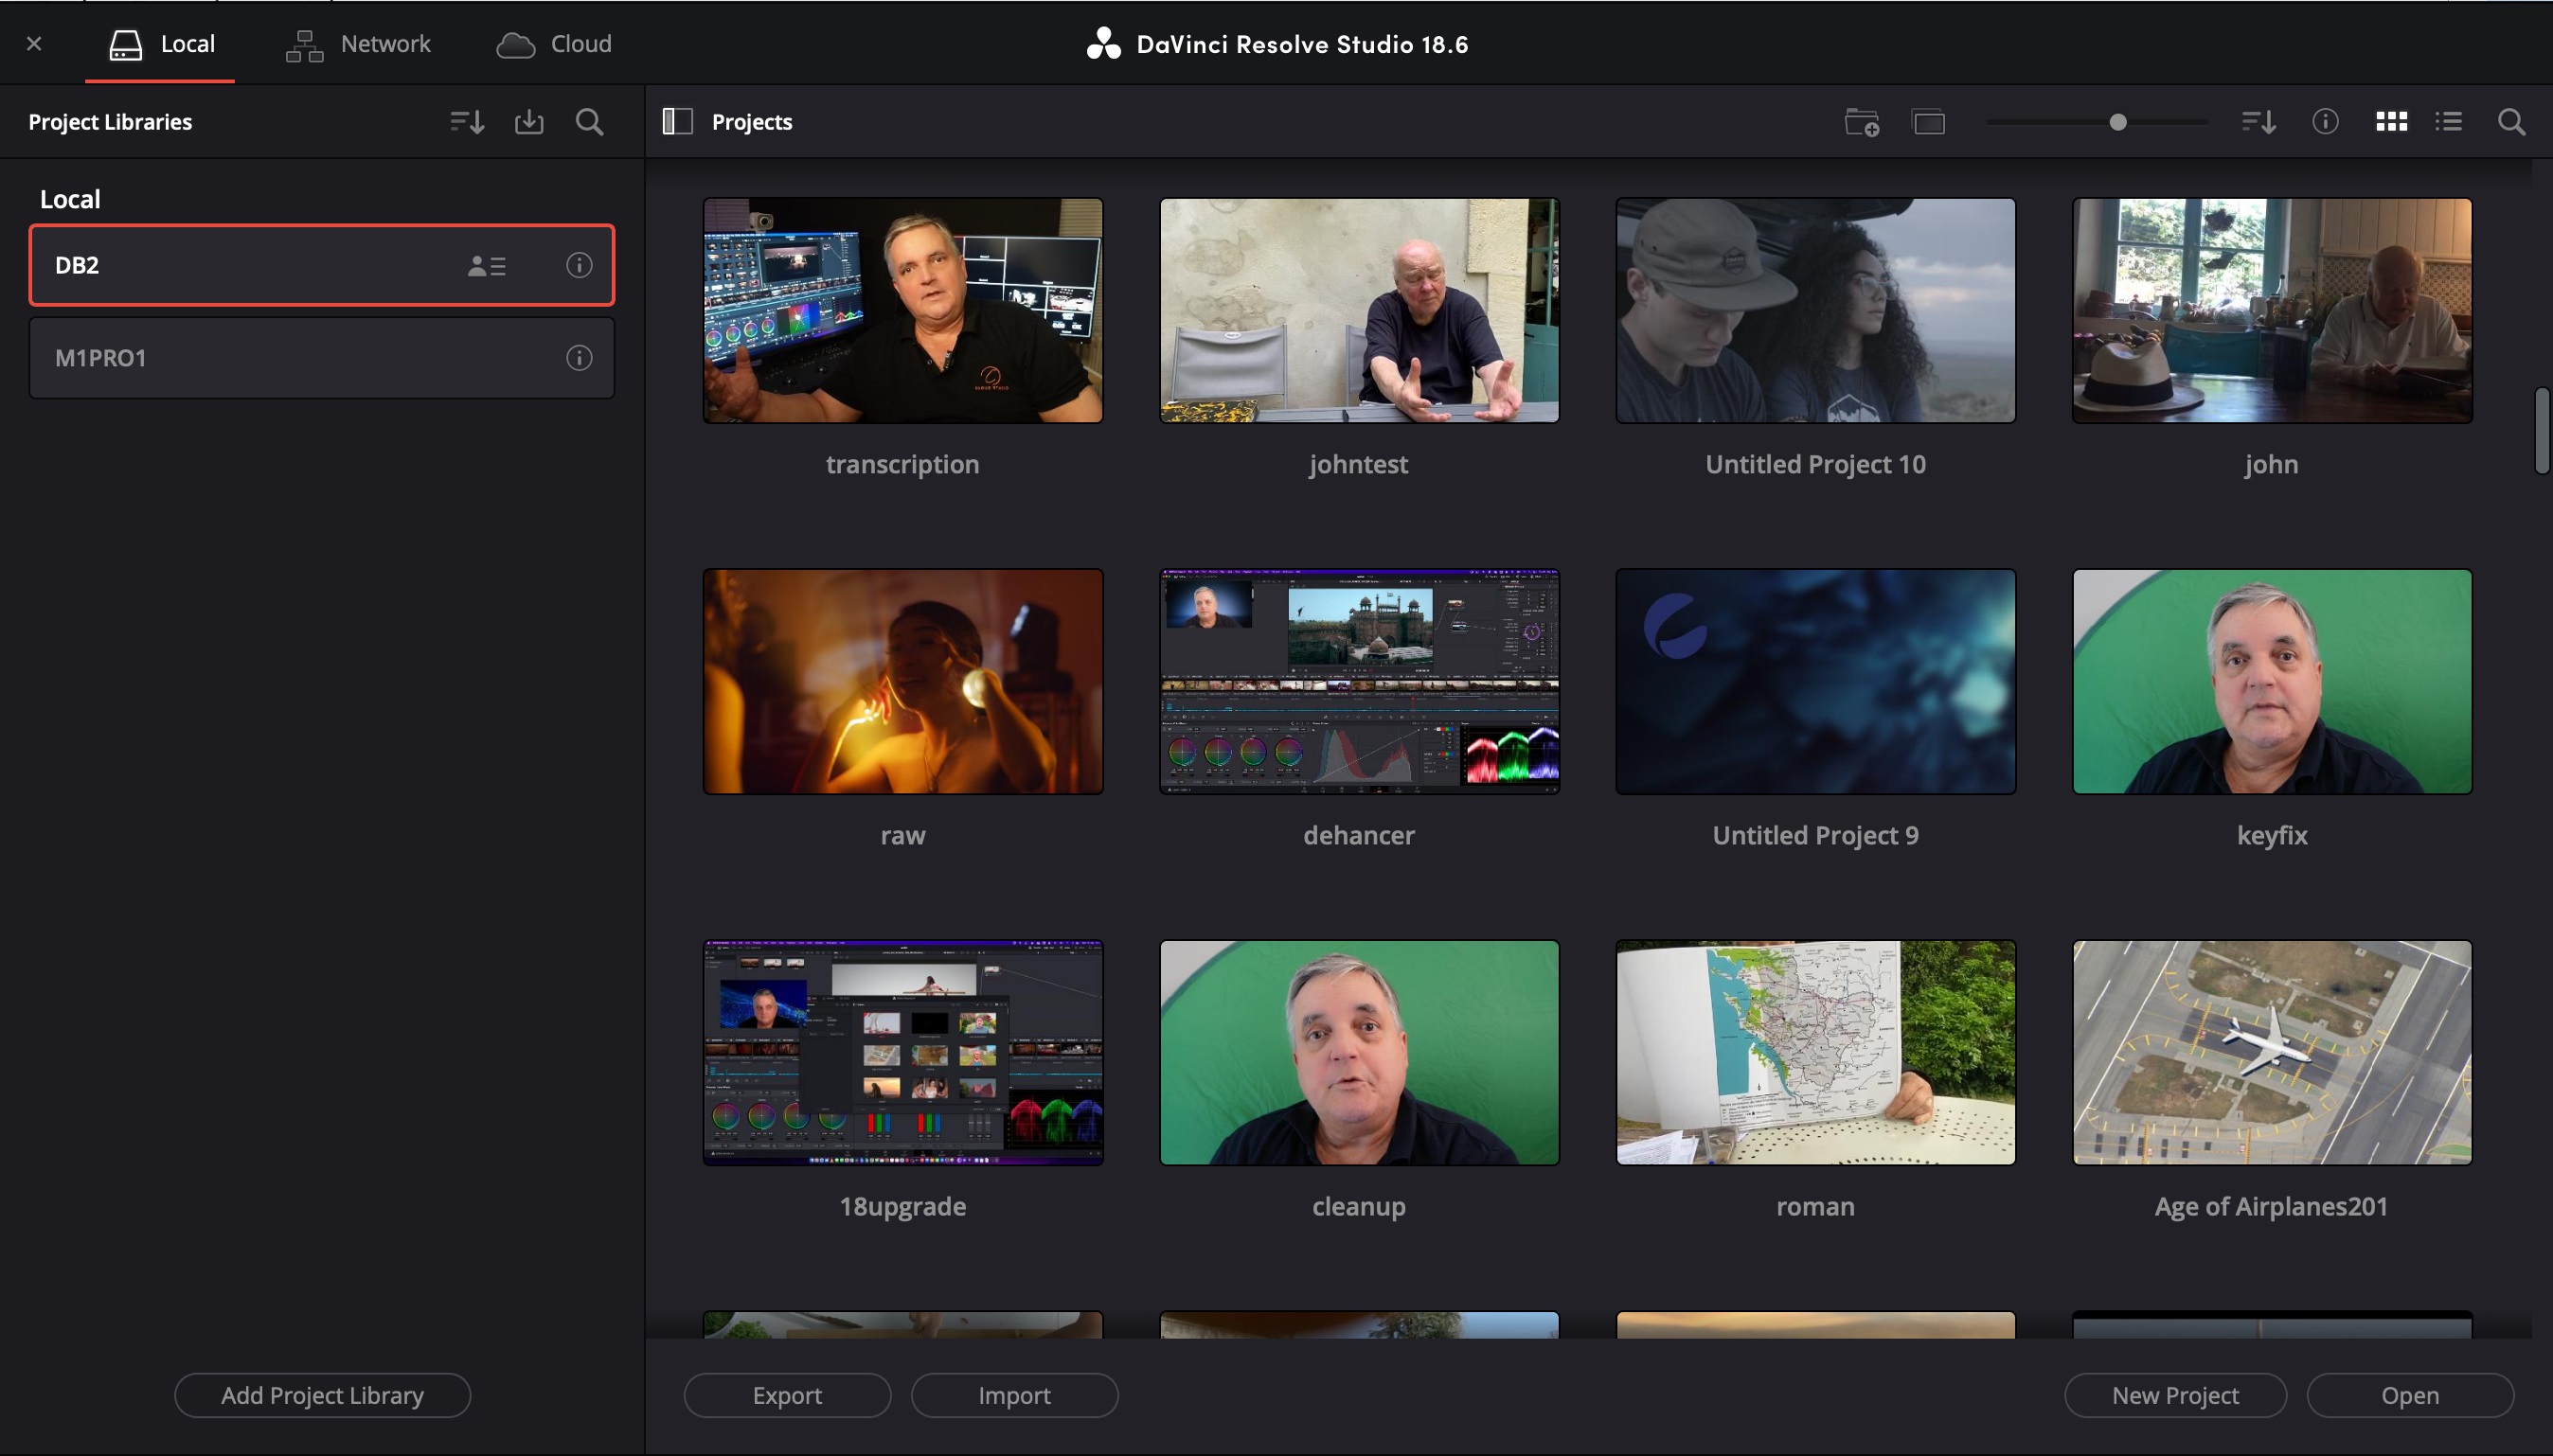Click the user/permissions icon on DB2
2553x1456 pixels.
point(486,264)
